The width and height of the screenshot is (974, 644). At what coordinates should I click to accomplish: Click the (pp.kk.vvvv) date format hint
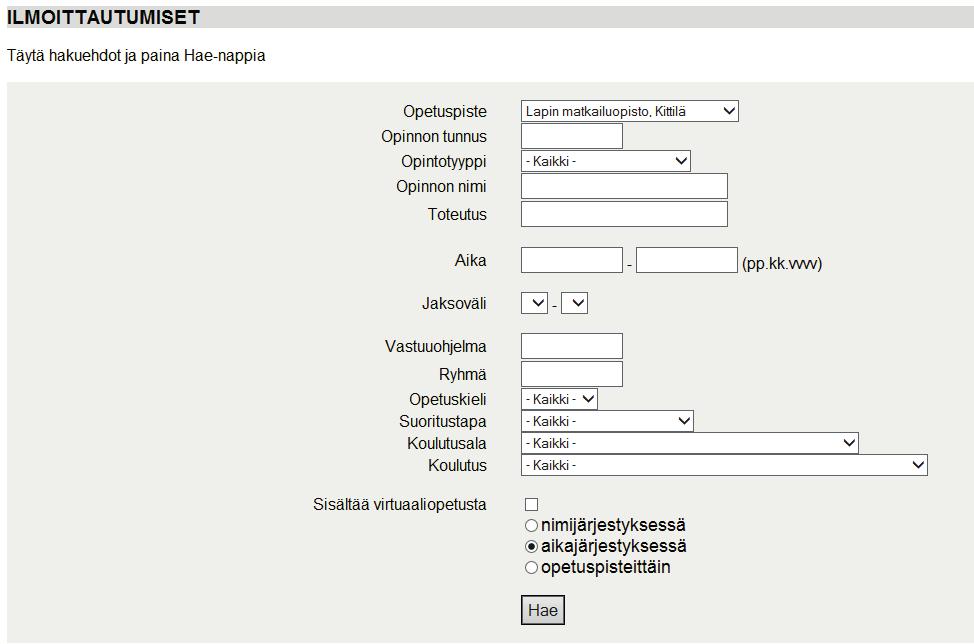782,263
